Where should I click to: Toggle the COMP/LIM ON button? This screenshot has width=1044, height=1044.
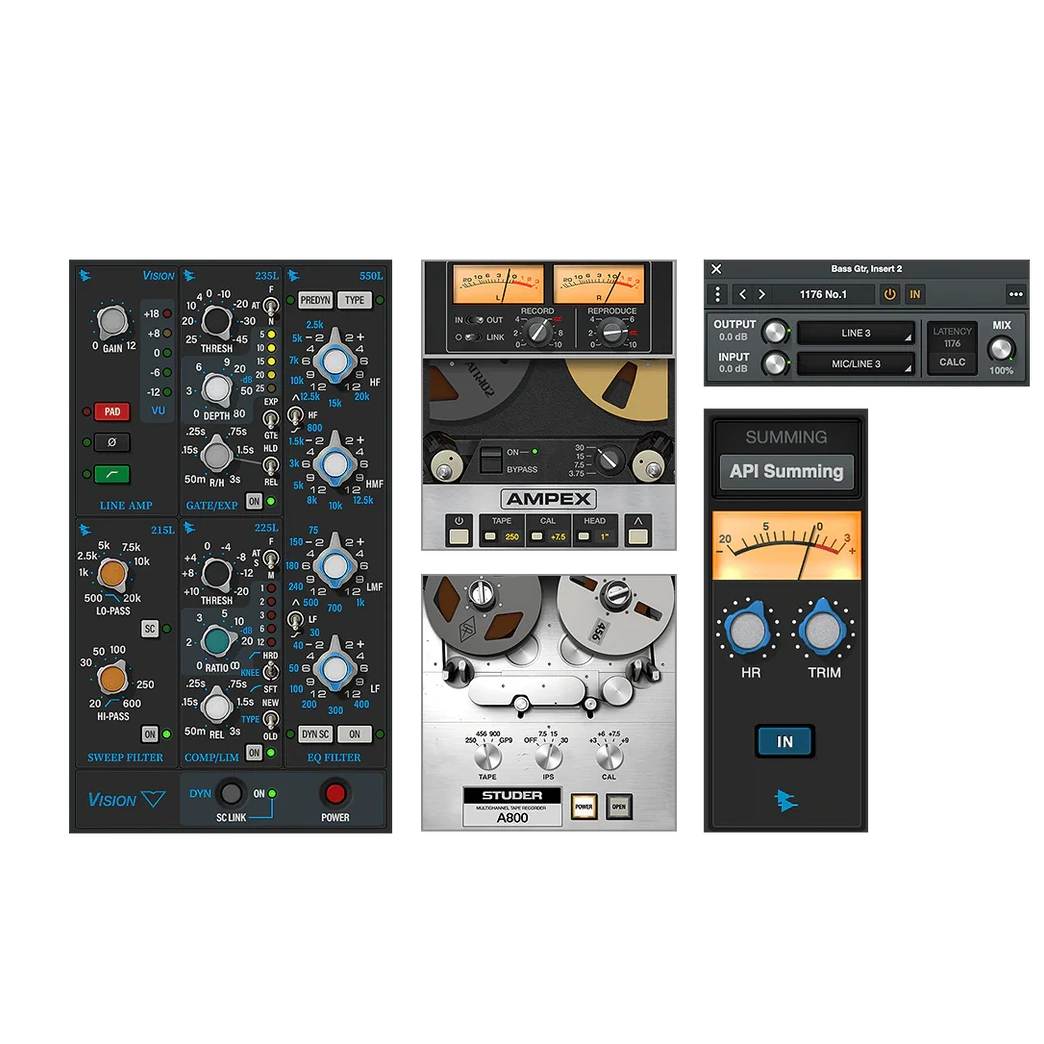(254, 752)
